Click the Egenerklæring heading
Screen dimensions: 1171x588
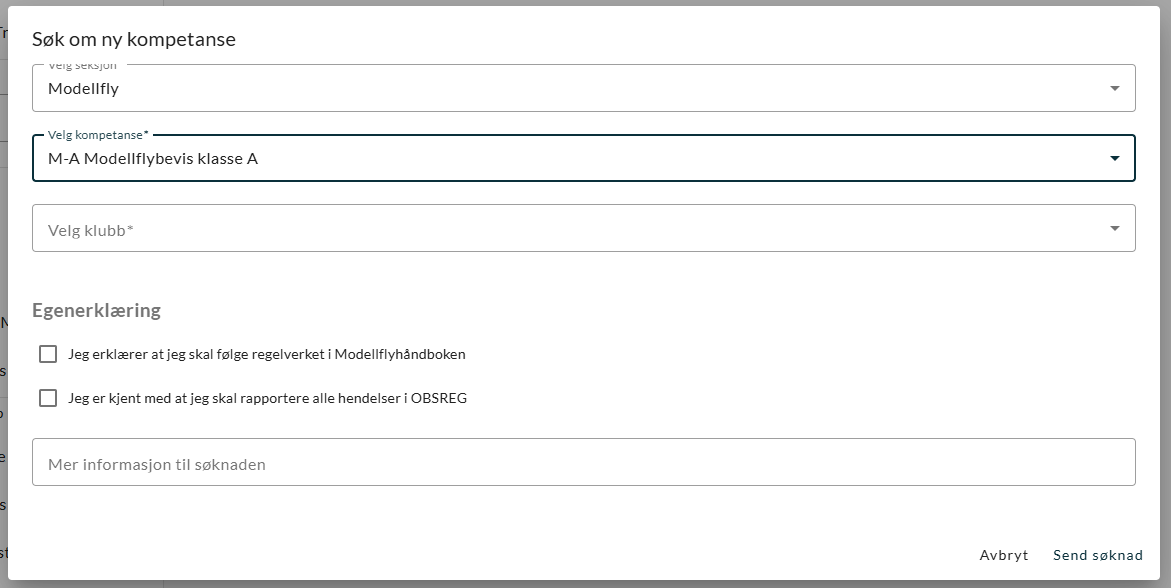(x=97, y=310)
